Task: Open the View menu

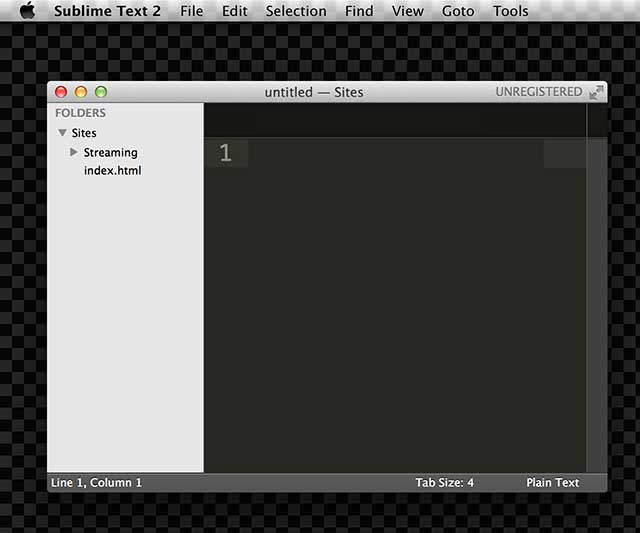Action: pos(407,11)
